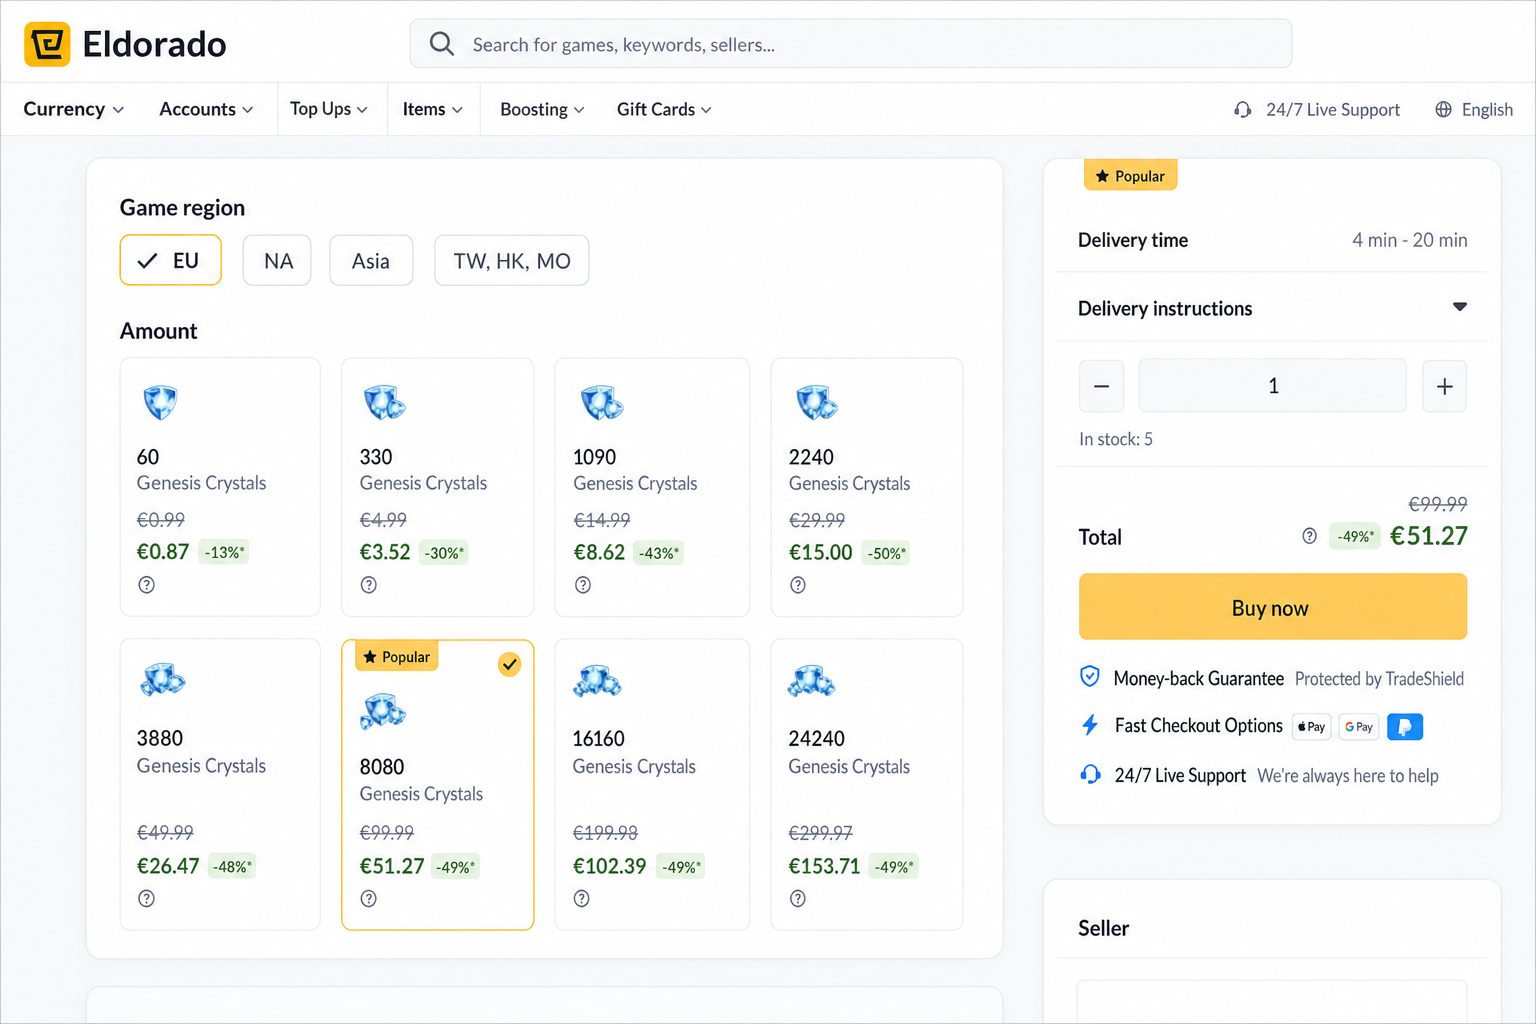Choose the 3880 Genesis Crystals amount
This screenshot has height=1024, width=1536.
[220, 785]
